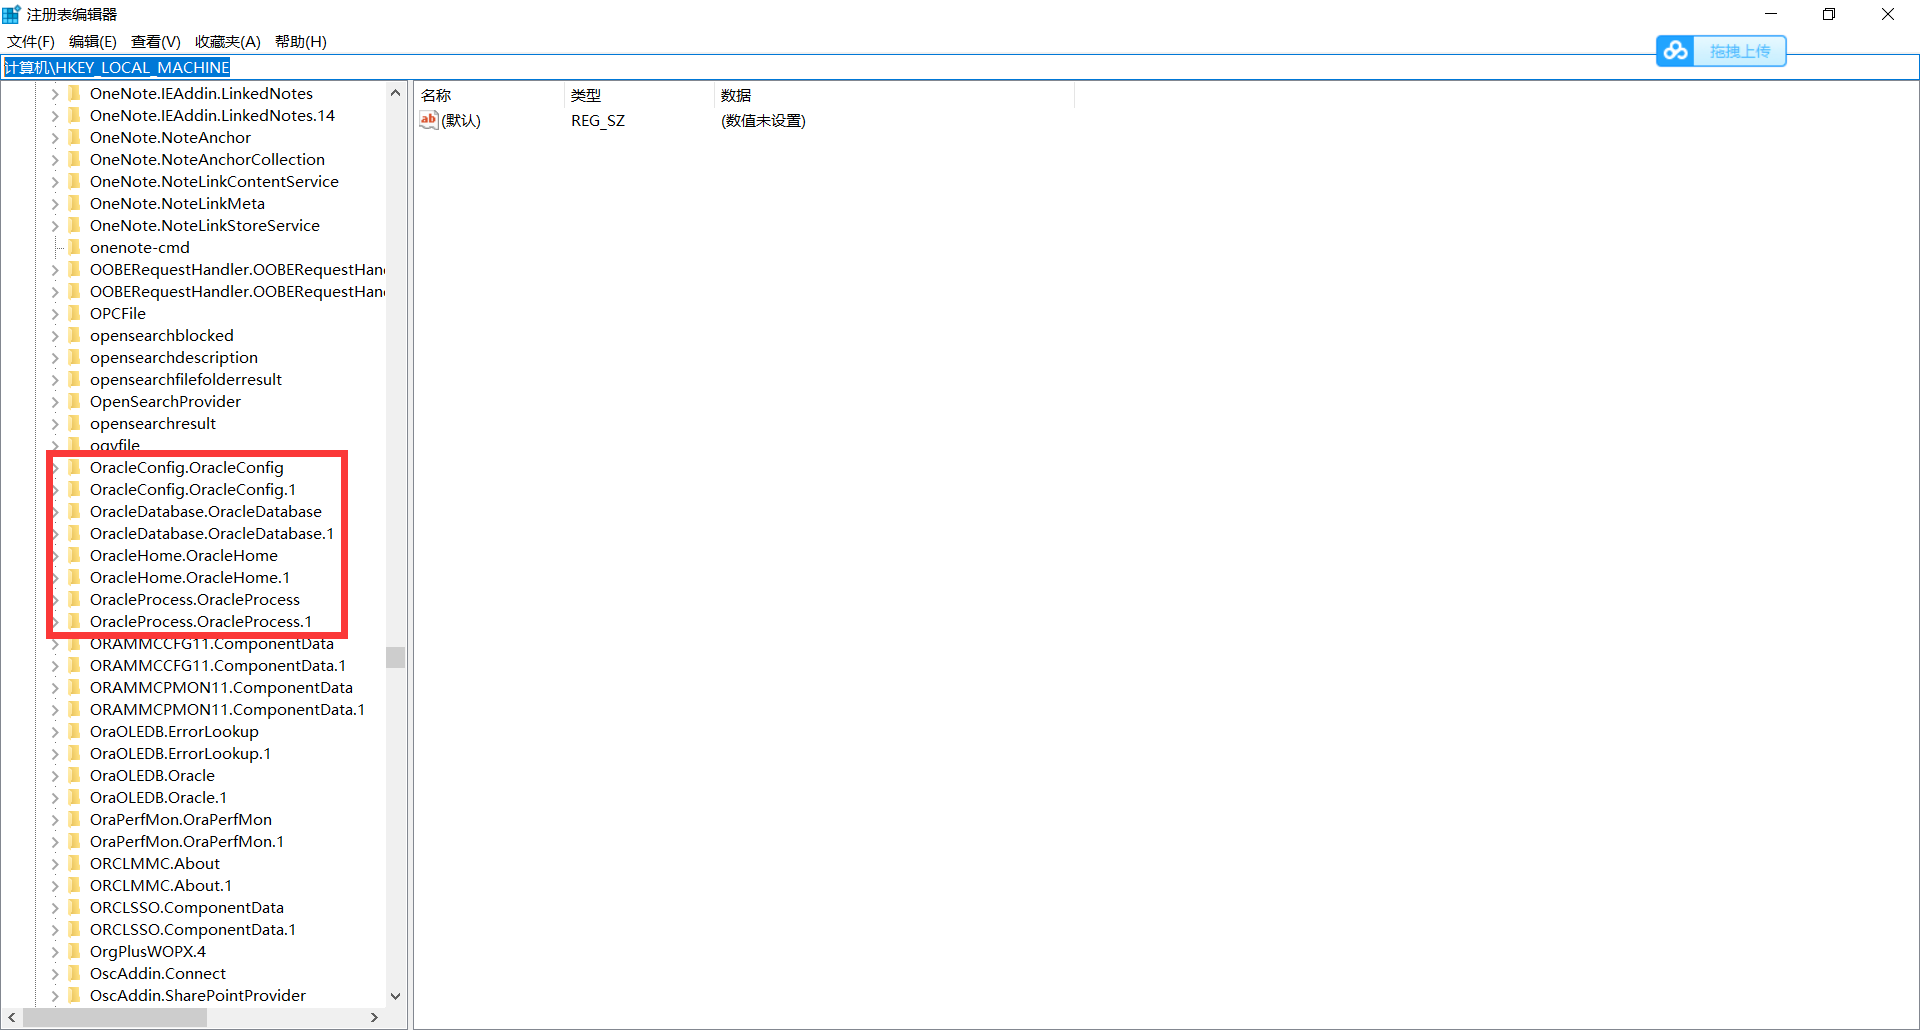
Task: Click folder icon of ORAMMCCFG11.ComponentData.1
Action: (74, 665)
